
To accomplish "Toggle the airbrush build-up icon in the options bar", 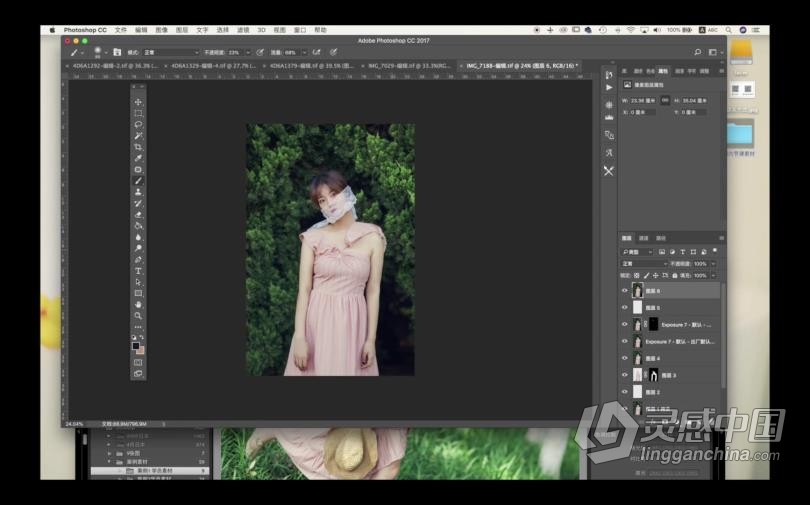I will 317,52.
